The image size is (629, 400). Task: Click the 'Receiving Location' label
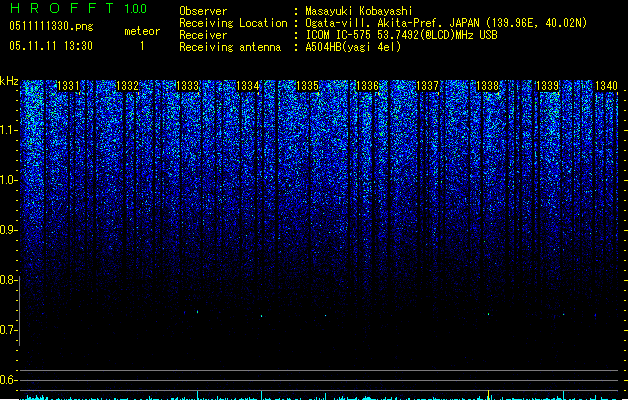pyautogui.click(x=233, y=23)
